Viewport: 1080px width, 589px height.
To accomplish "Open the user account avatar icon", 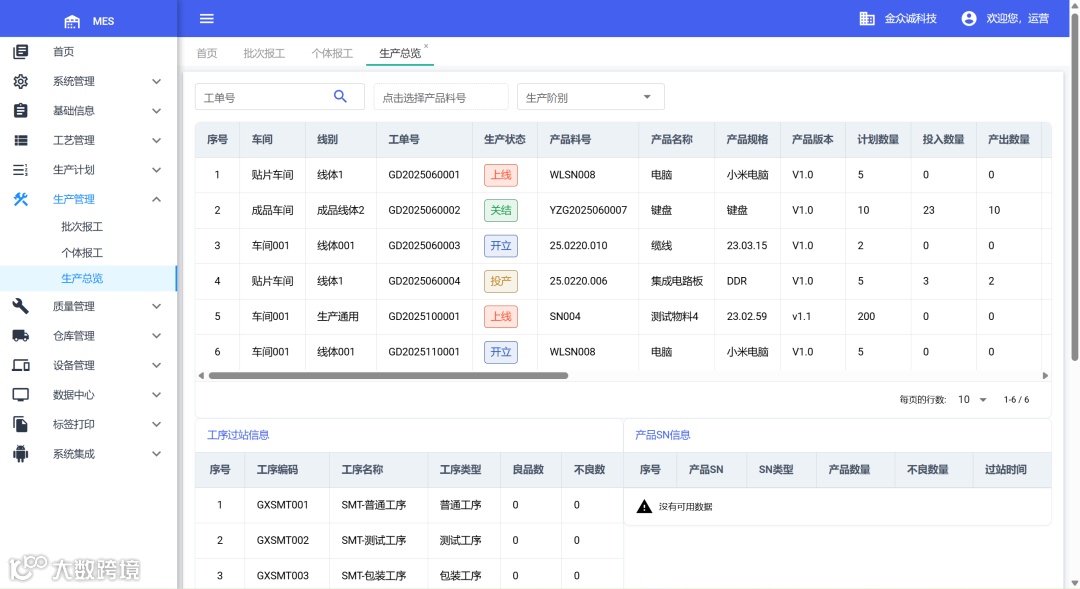I will 968,19.
